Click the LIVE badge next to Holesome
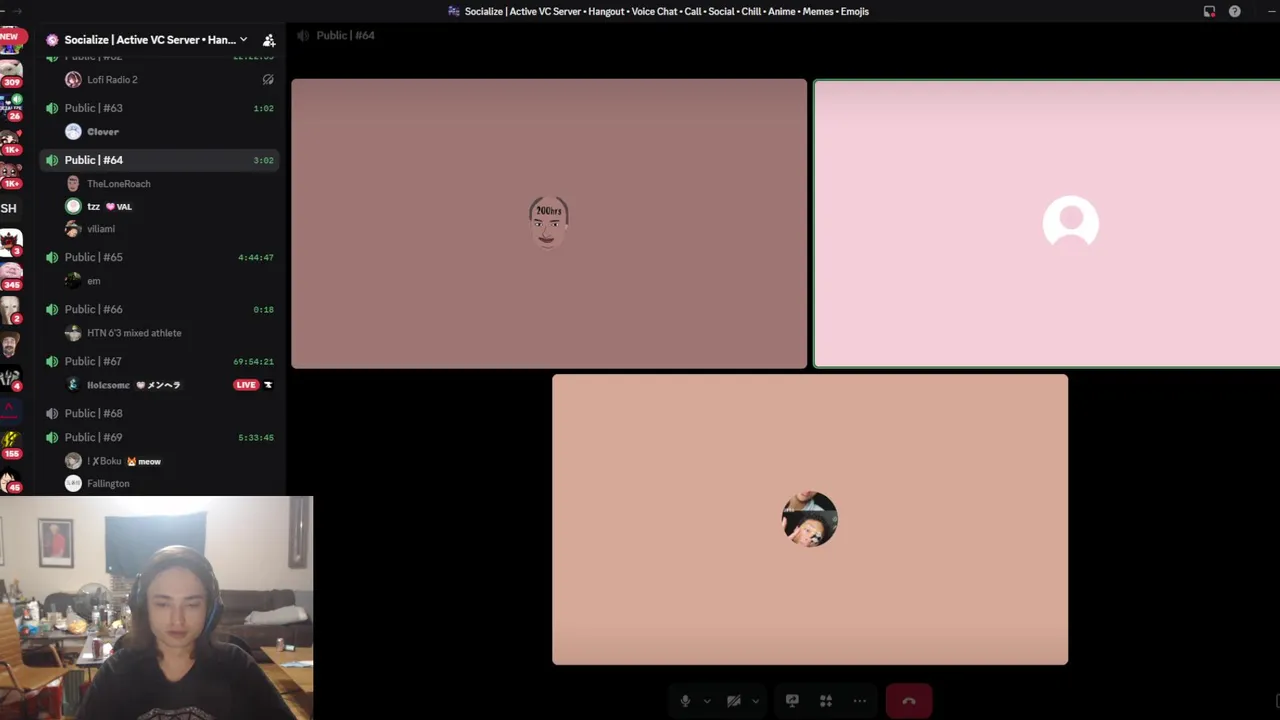 (246, 385)
